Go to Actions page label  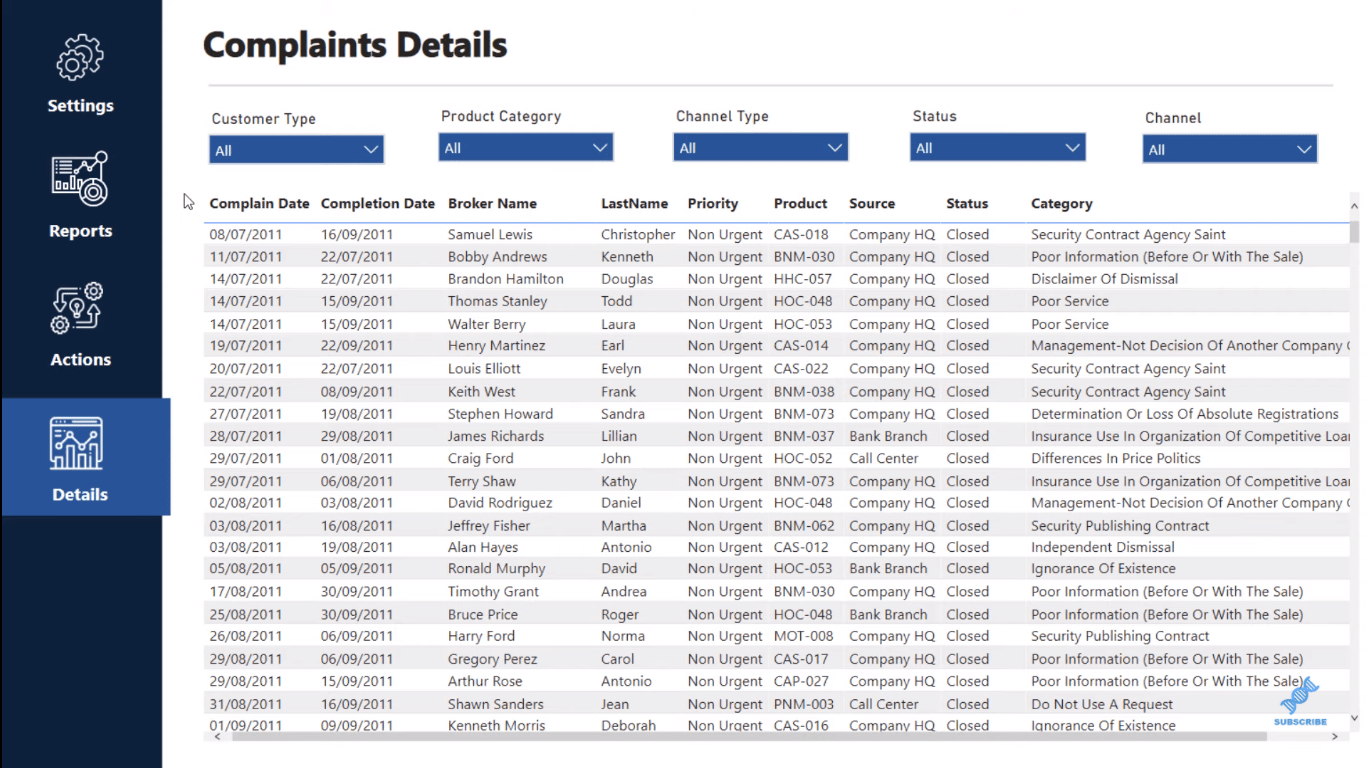pos(81,360)
